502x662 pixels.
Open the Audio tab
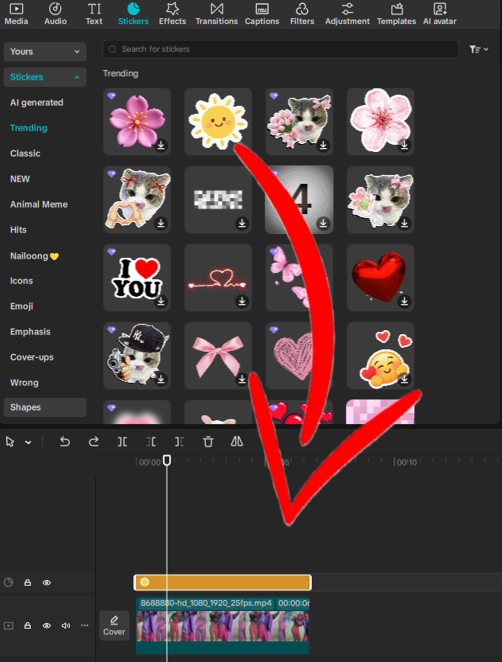tap(55, 14)
